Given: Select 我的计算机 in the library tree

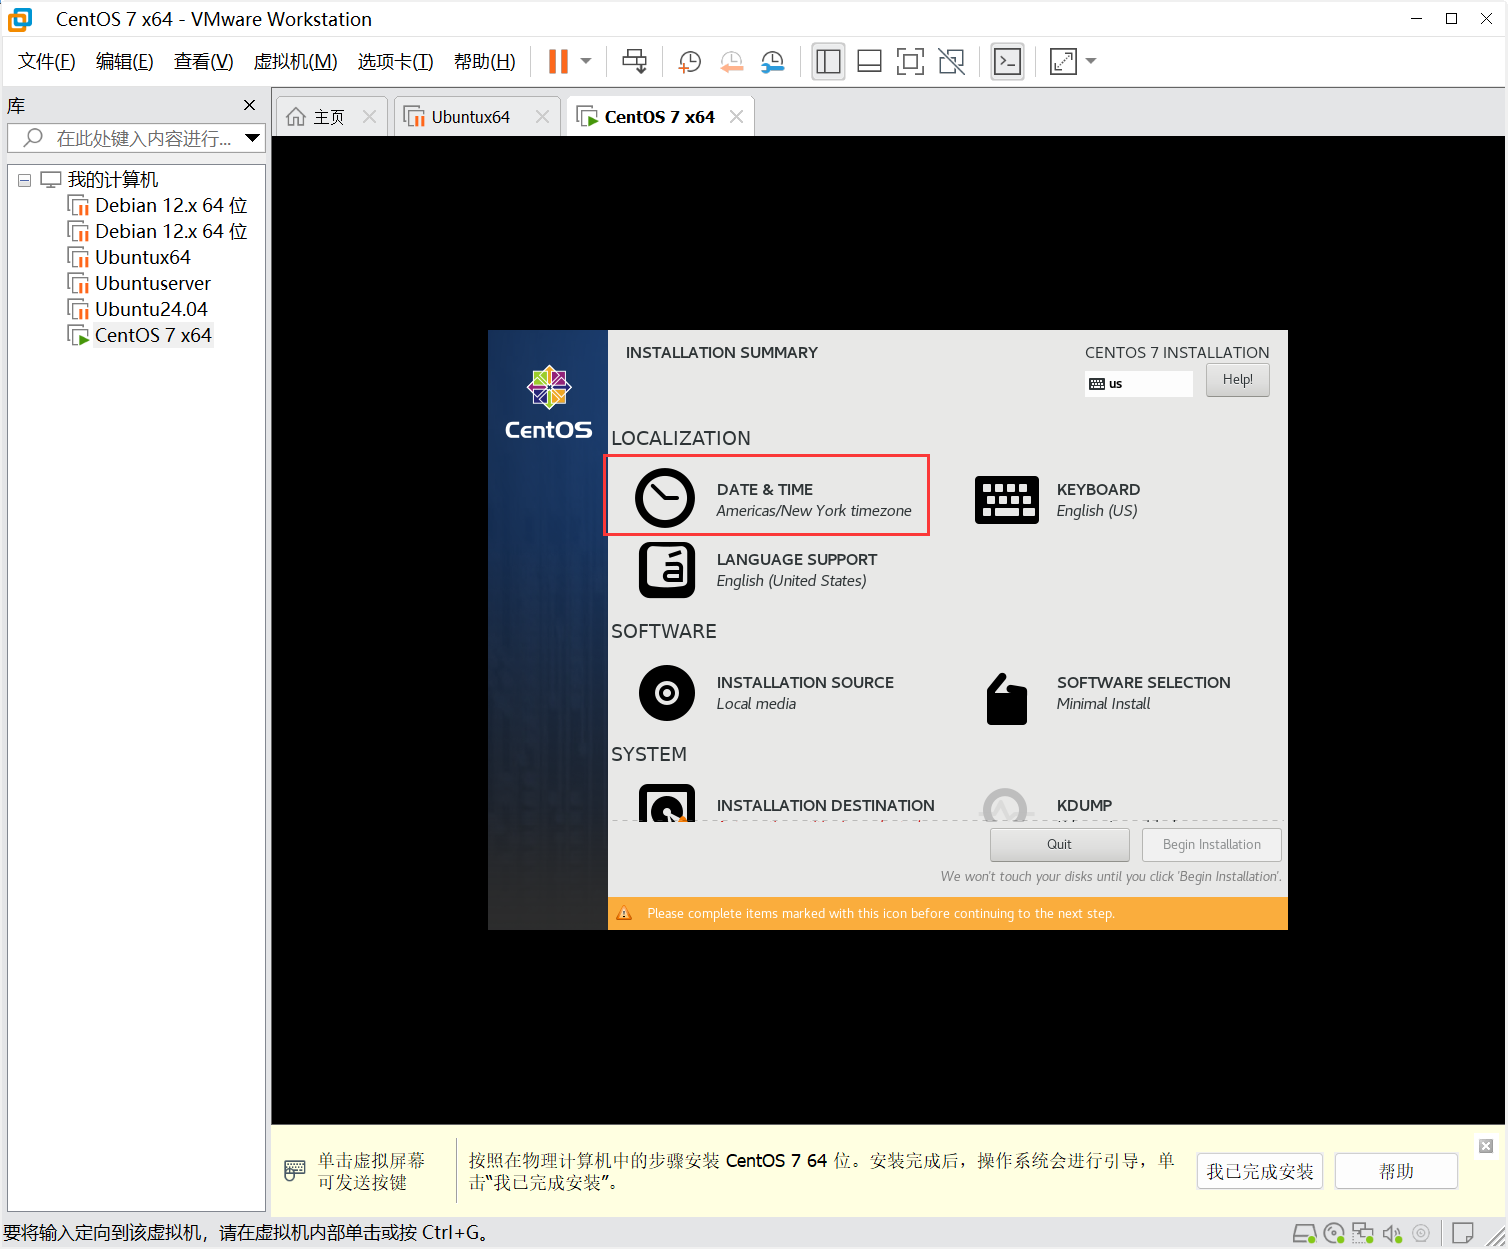Looking at the screenshot, I should [x=112, y=180].
